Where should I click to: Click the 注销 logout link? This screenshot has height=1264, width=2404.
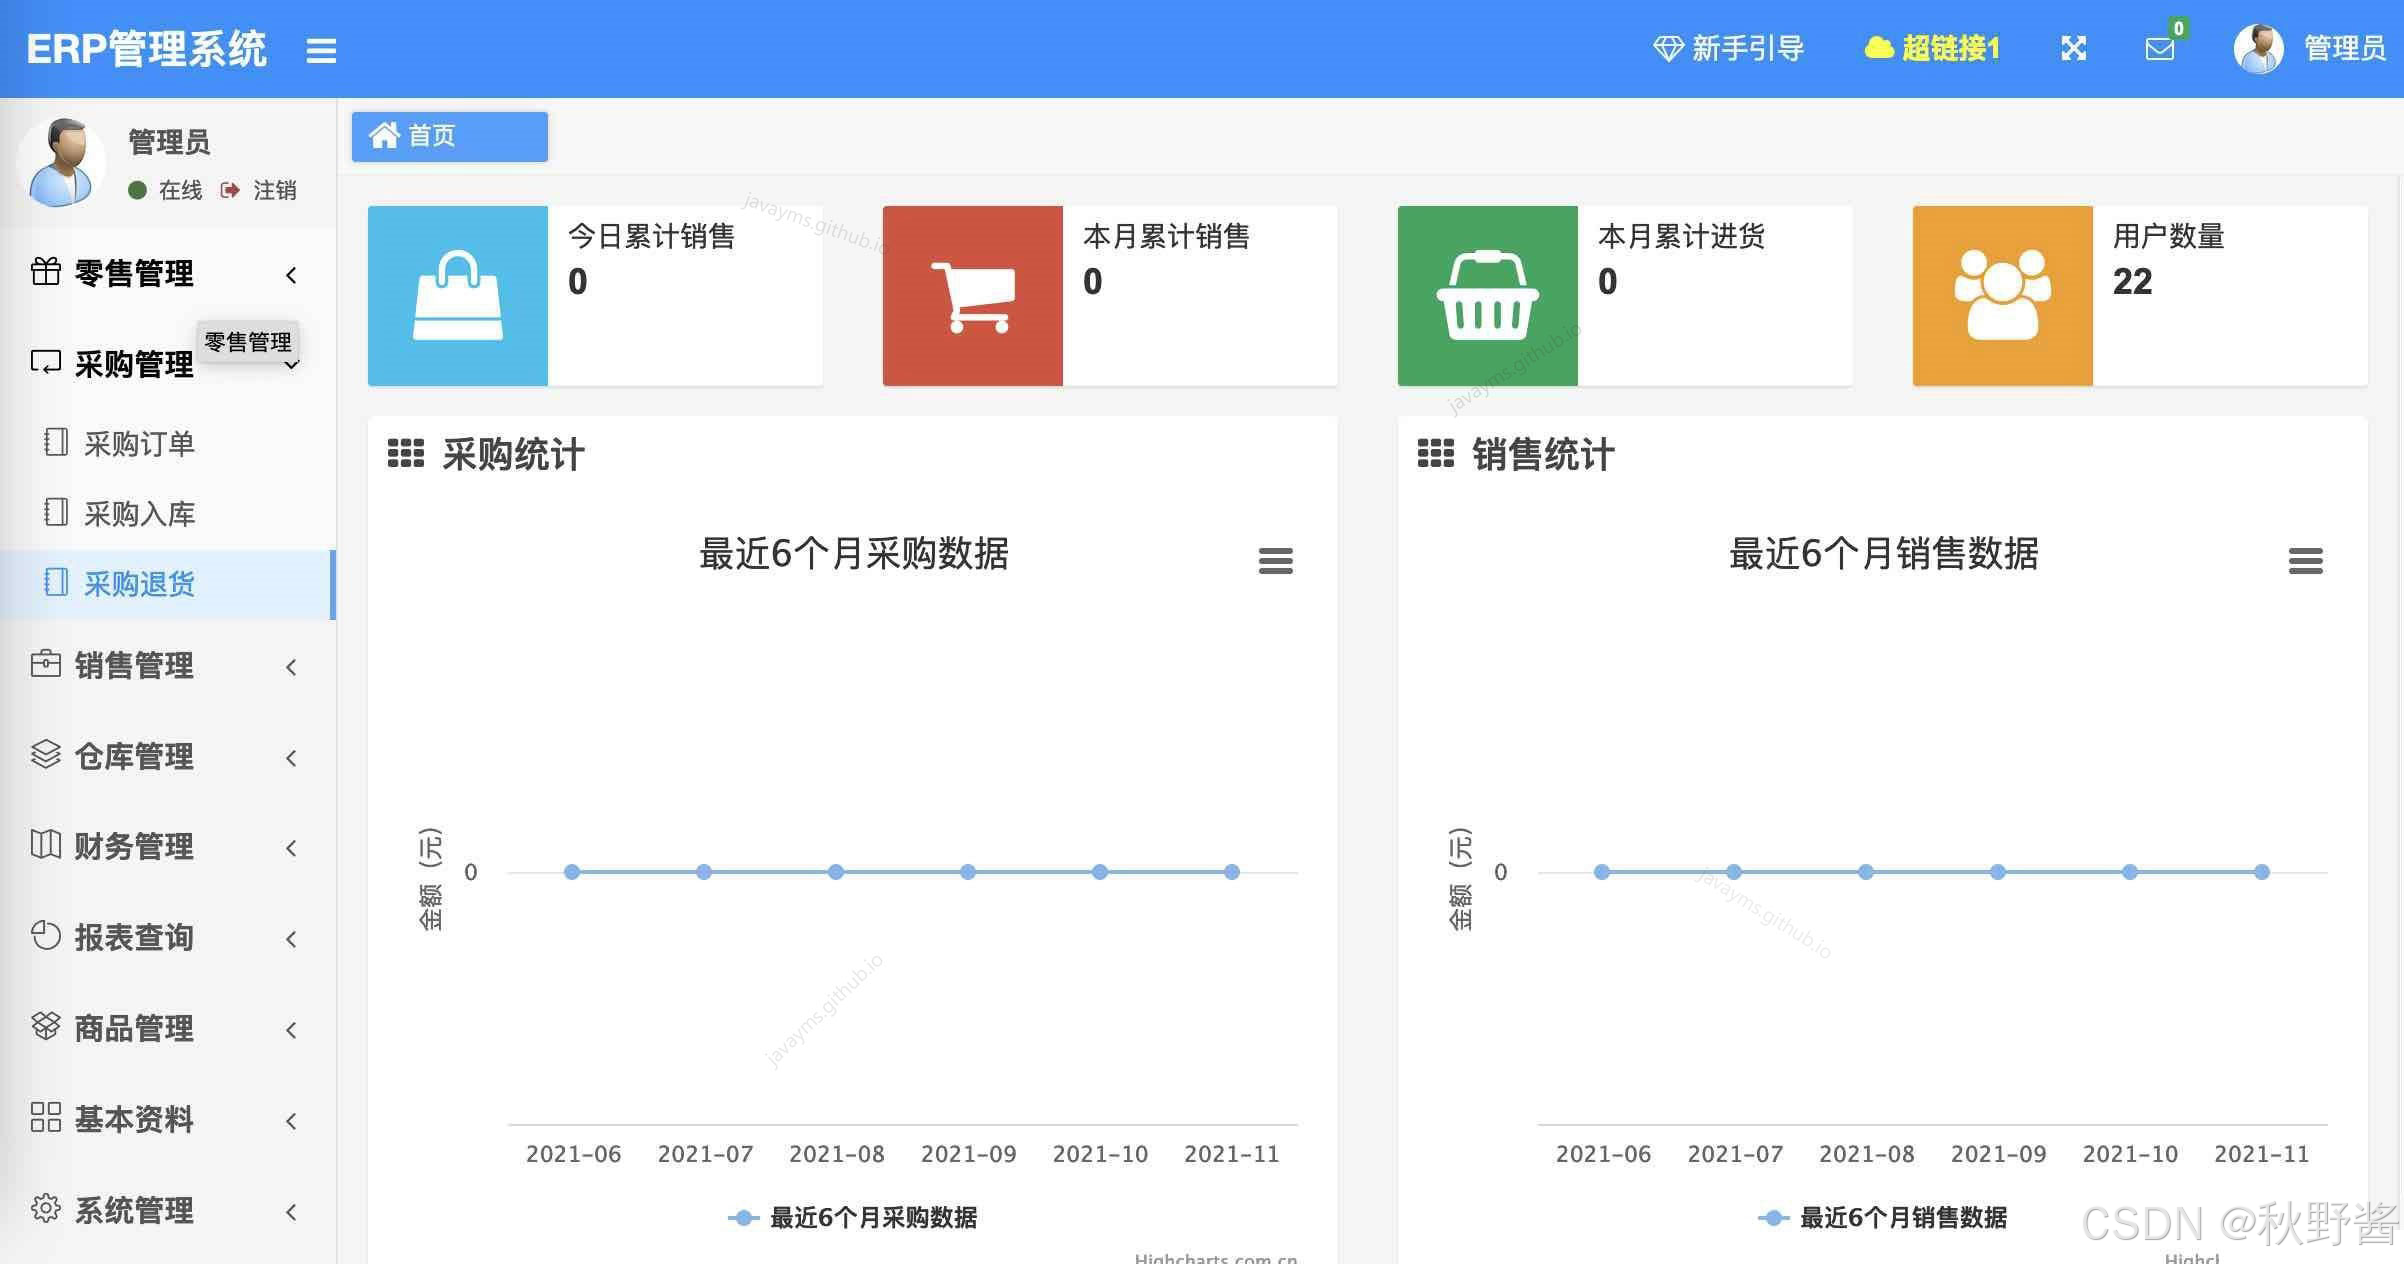[273, 190]
